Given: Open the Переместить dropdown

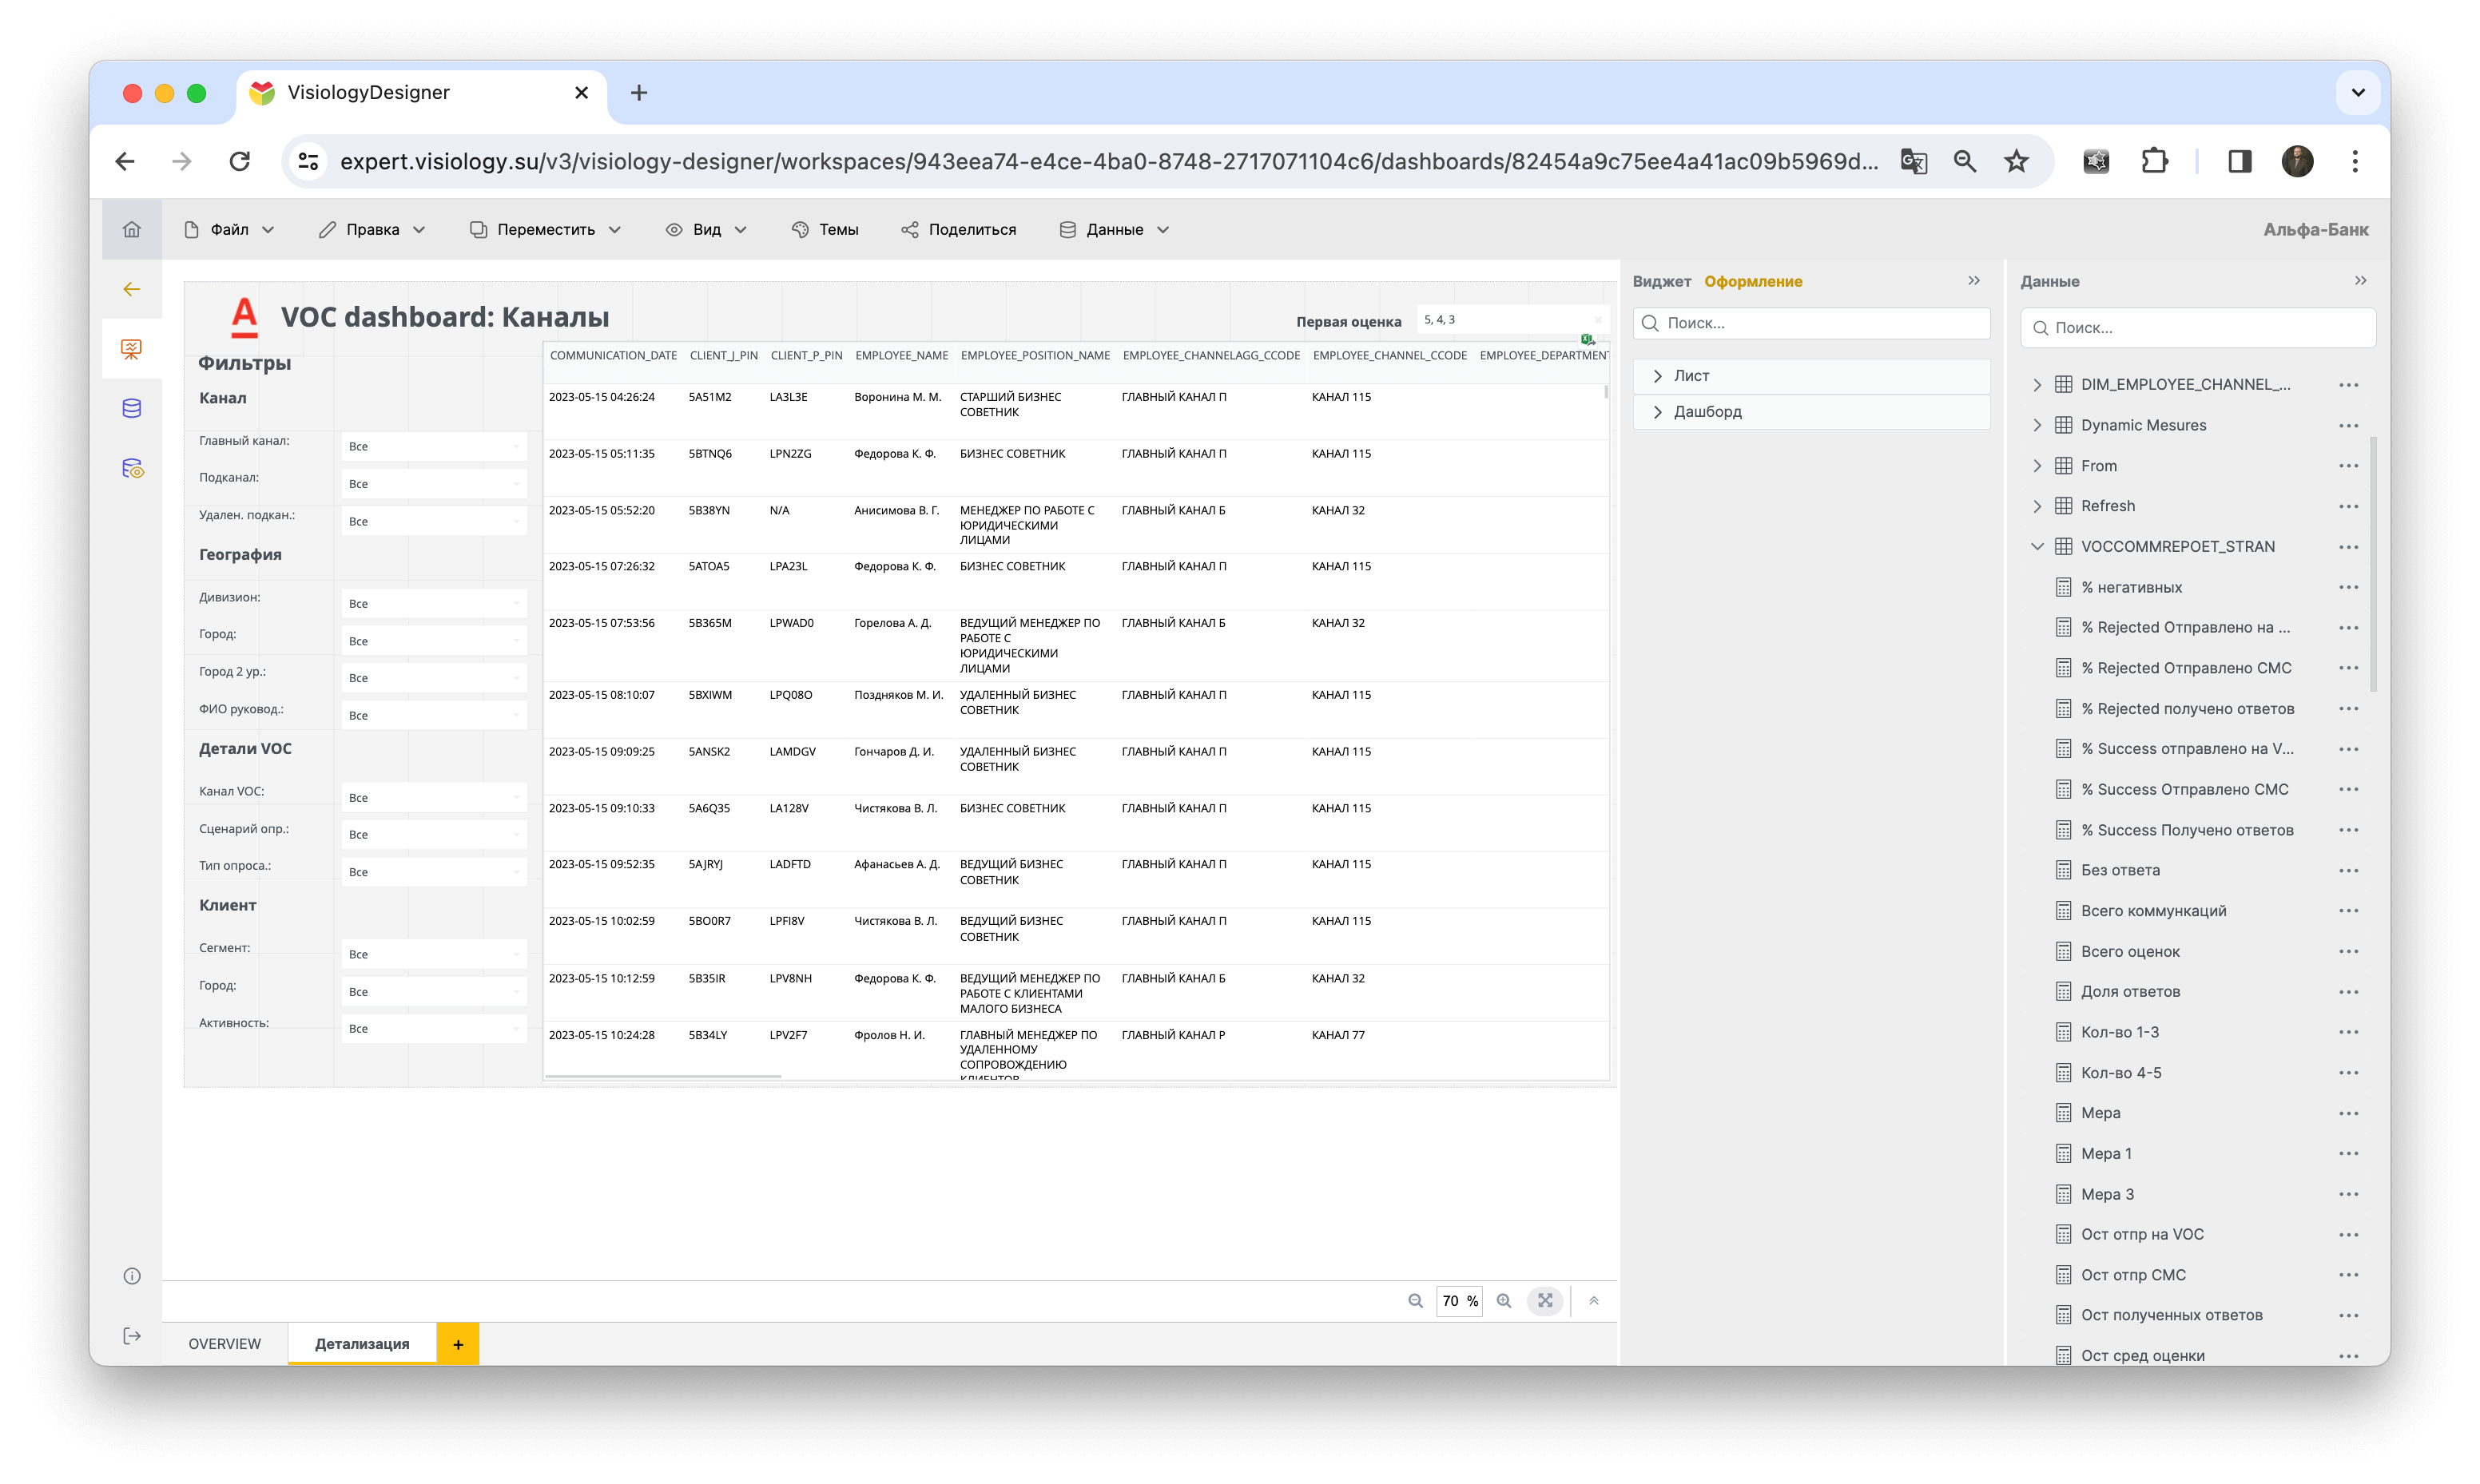Looking at the screenshot, I should tap(546, 230).
